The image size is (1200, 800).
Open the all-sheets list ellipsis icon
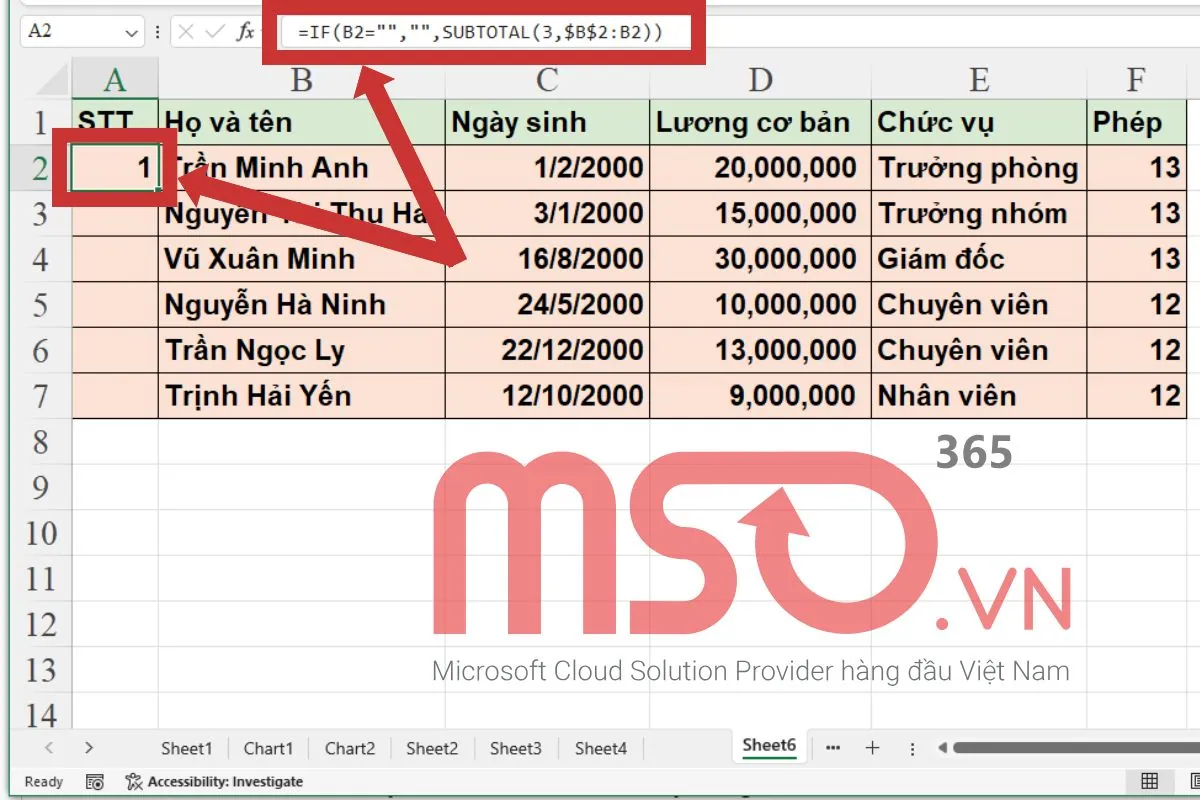click(834, 748)
